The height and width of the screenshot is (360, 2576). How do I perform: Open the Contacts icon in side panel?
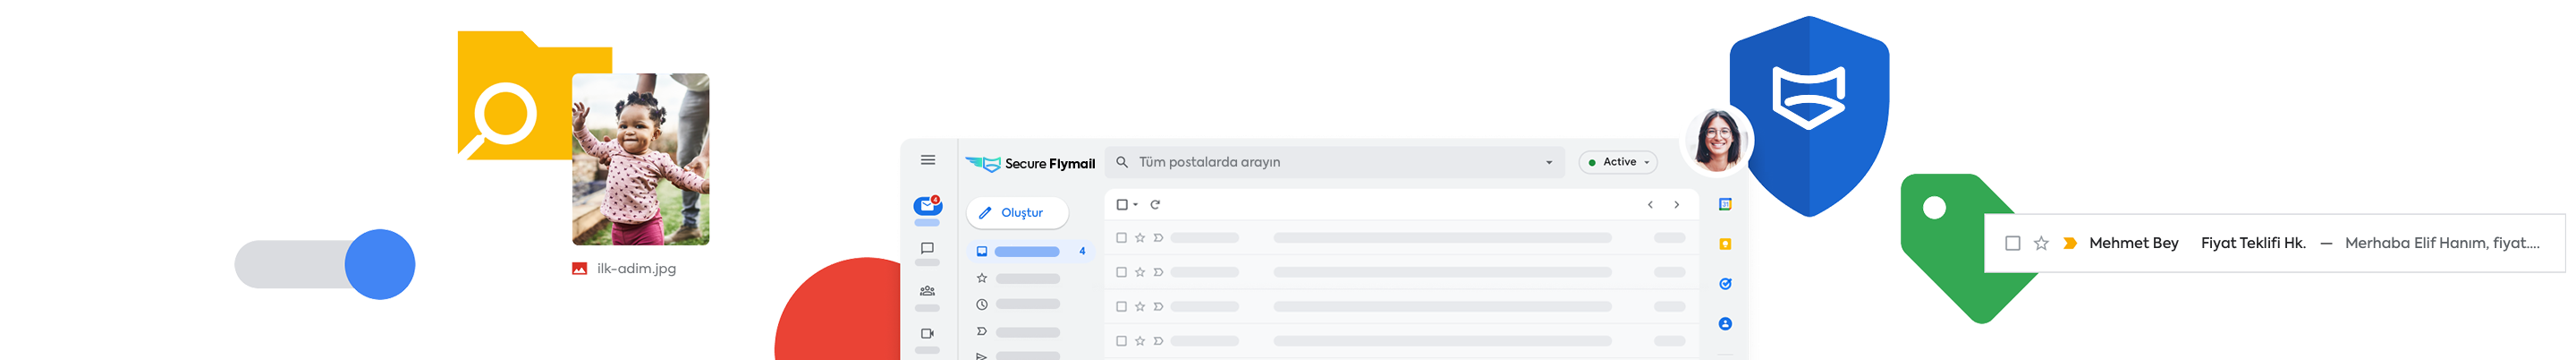(x=1725, y=324)
